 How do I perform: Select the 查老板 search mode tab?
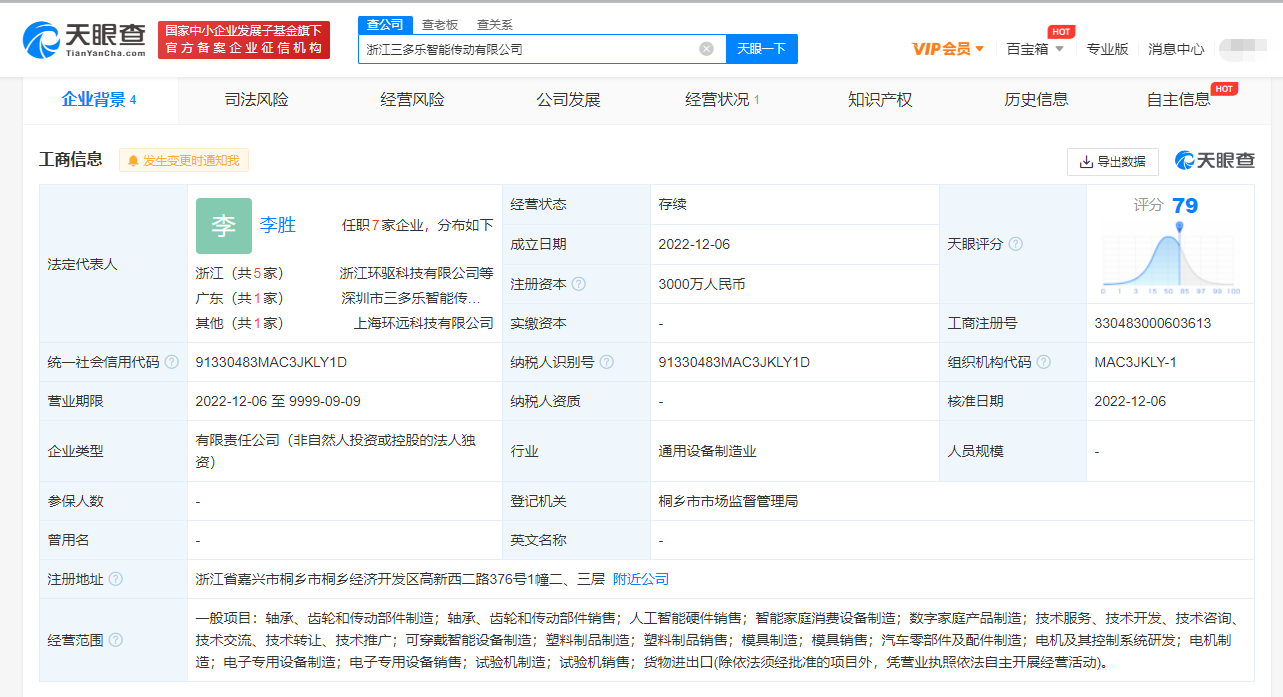click(439, 25)
